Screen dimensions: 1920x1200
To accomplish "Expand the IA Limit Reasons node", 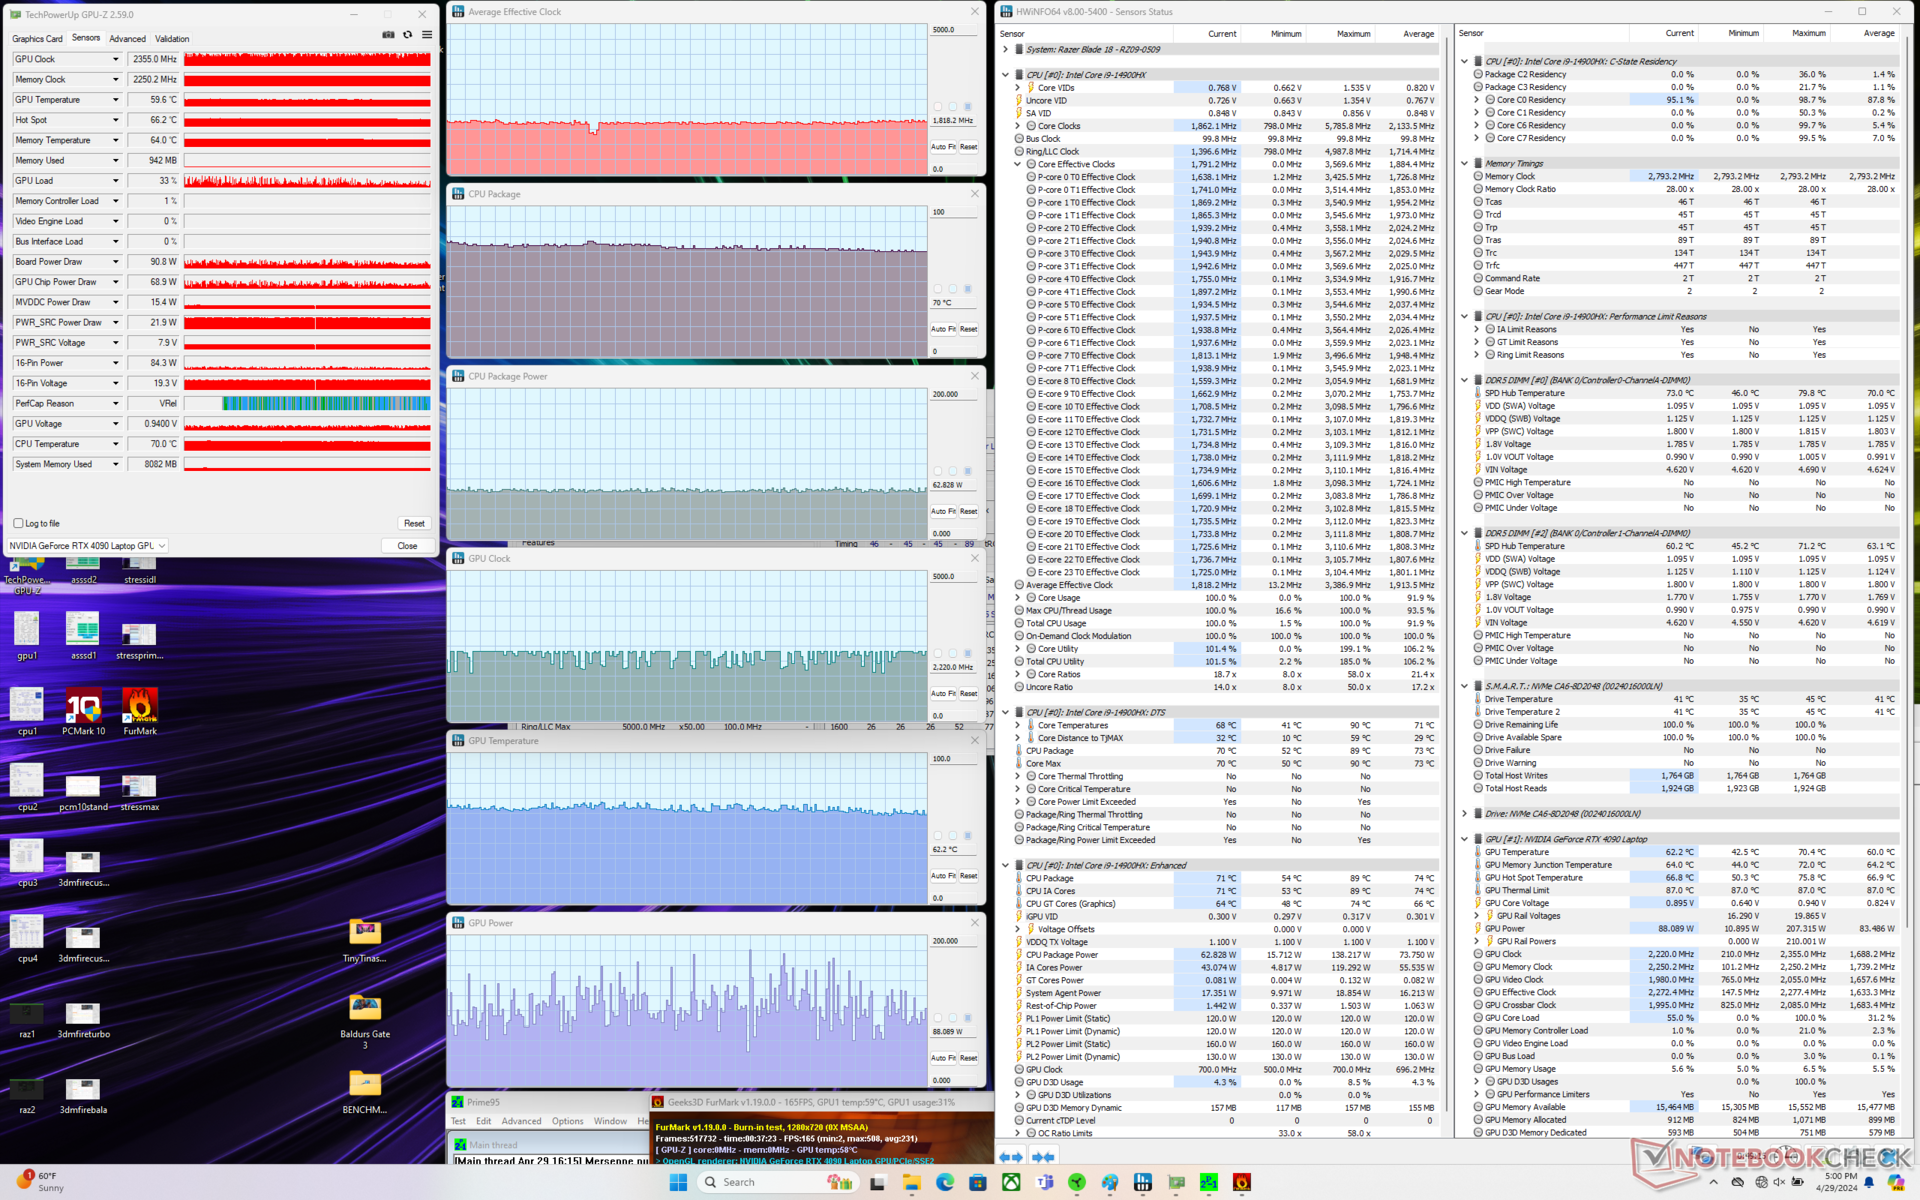I will (x=1477, y=329).
